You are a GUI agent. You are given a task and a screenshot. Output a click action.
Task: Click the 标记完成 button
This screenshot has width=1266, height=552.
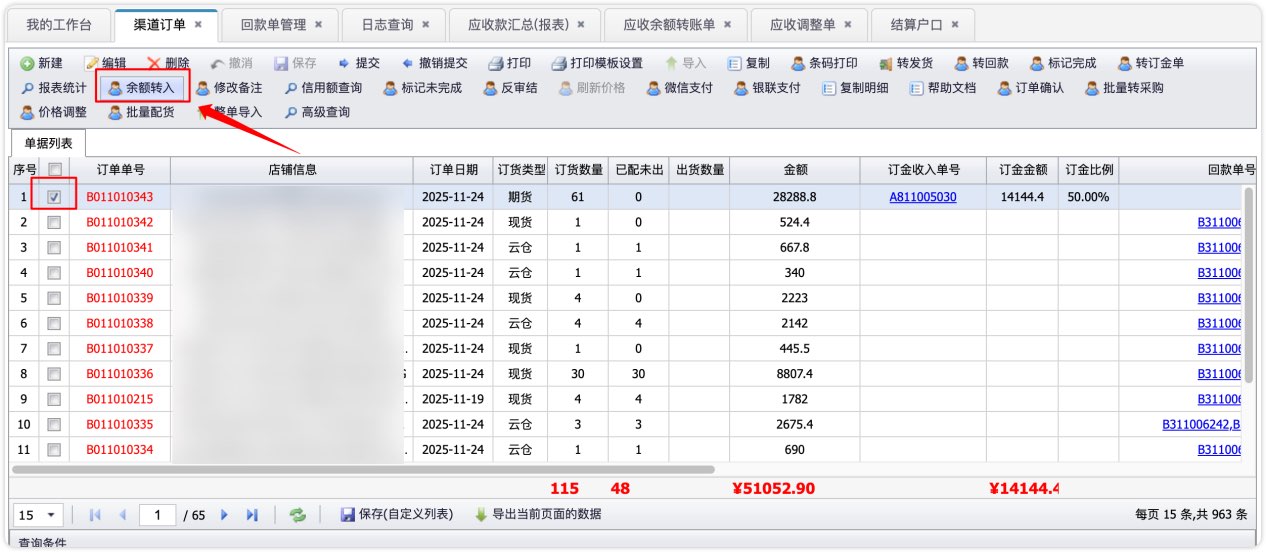pyautogui.click(x=1064, y=63)
